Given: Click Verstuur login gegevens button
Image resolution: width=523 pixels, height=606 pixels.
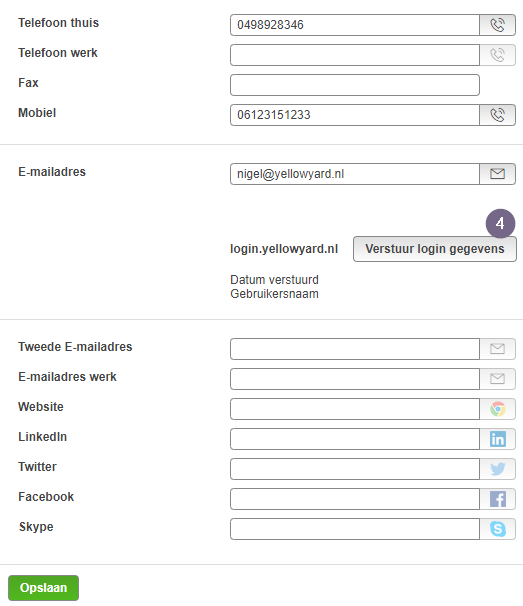Looking at the screenshot, I should point(435,249).
